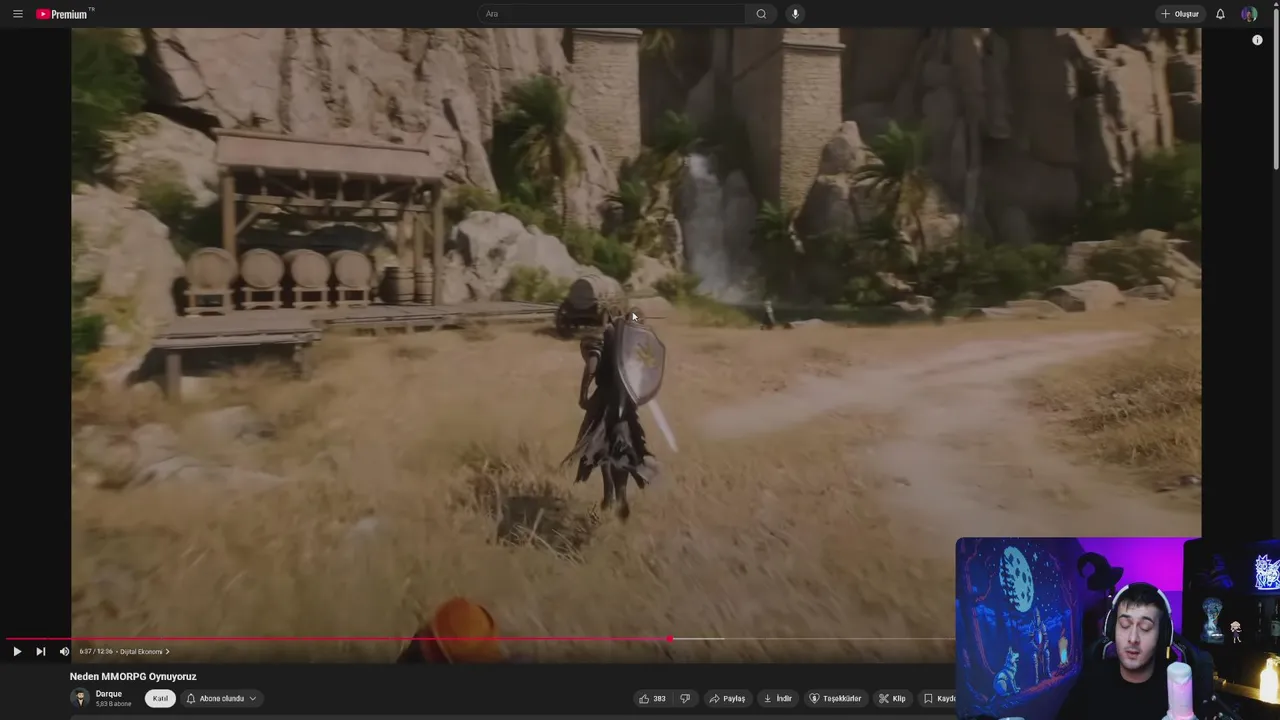Click the red playhead scrubber dot

coord(669,639)
